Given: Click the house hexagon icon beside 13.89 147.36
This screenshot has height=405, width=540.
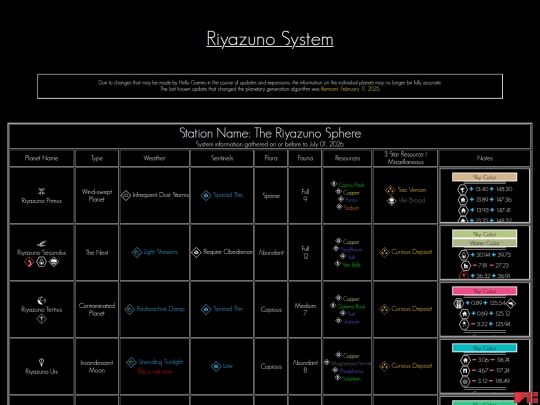Looking at the screenshot, I should pyautogui.click(x=463, y=200).
